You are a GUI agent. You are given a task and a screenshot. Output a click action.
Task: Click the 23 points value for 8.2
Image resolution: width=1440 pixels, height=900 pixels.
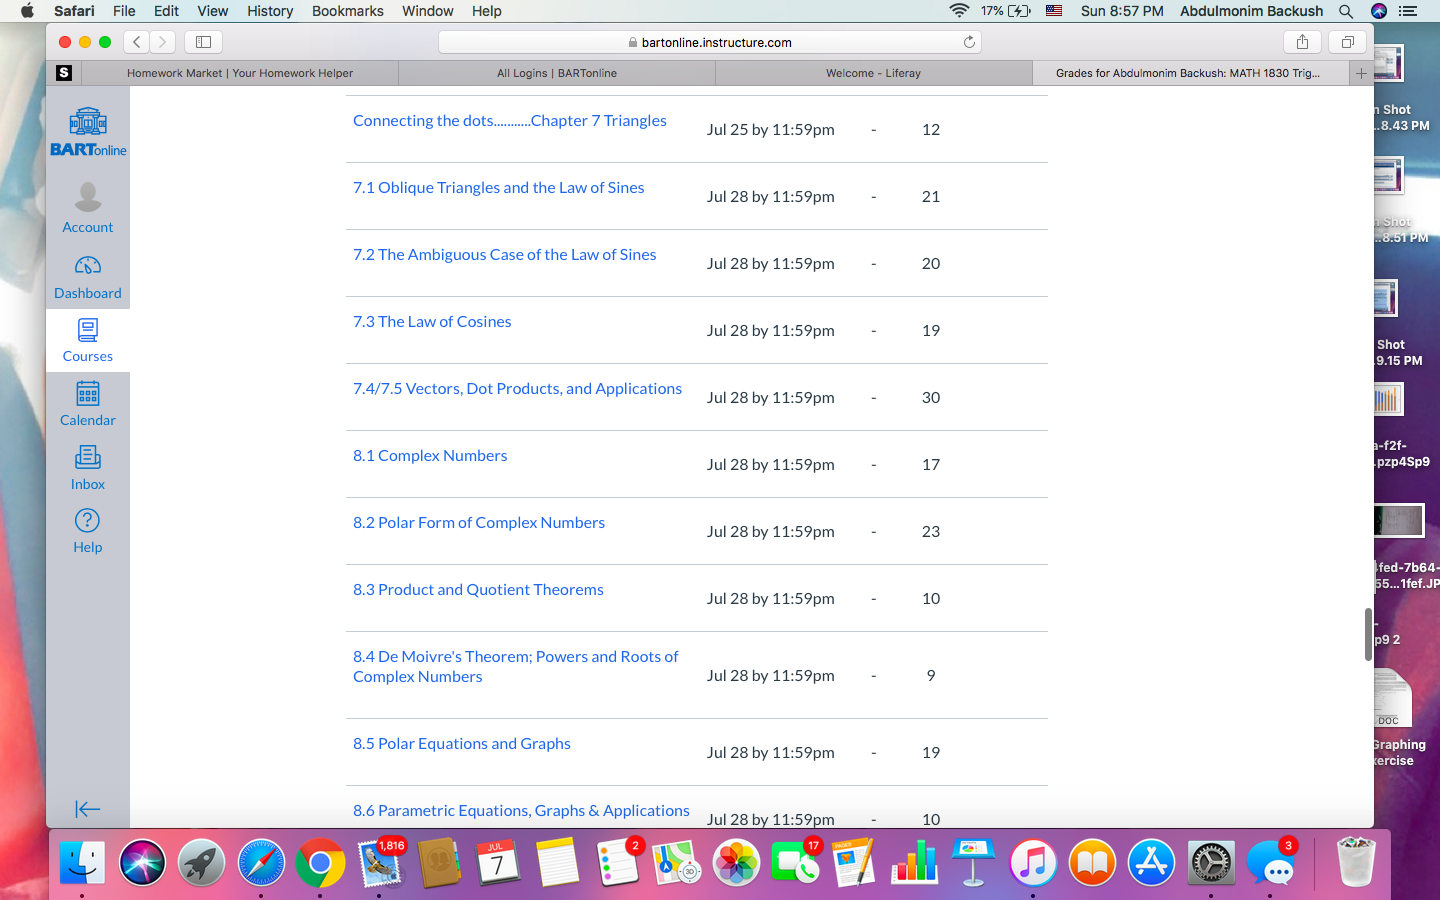coord(931,531)
